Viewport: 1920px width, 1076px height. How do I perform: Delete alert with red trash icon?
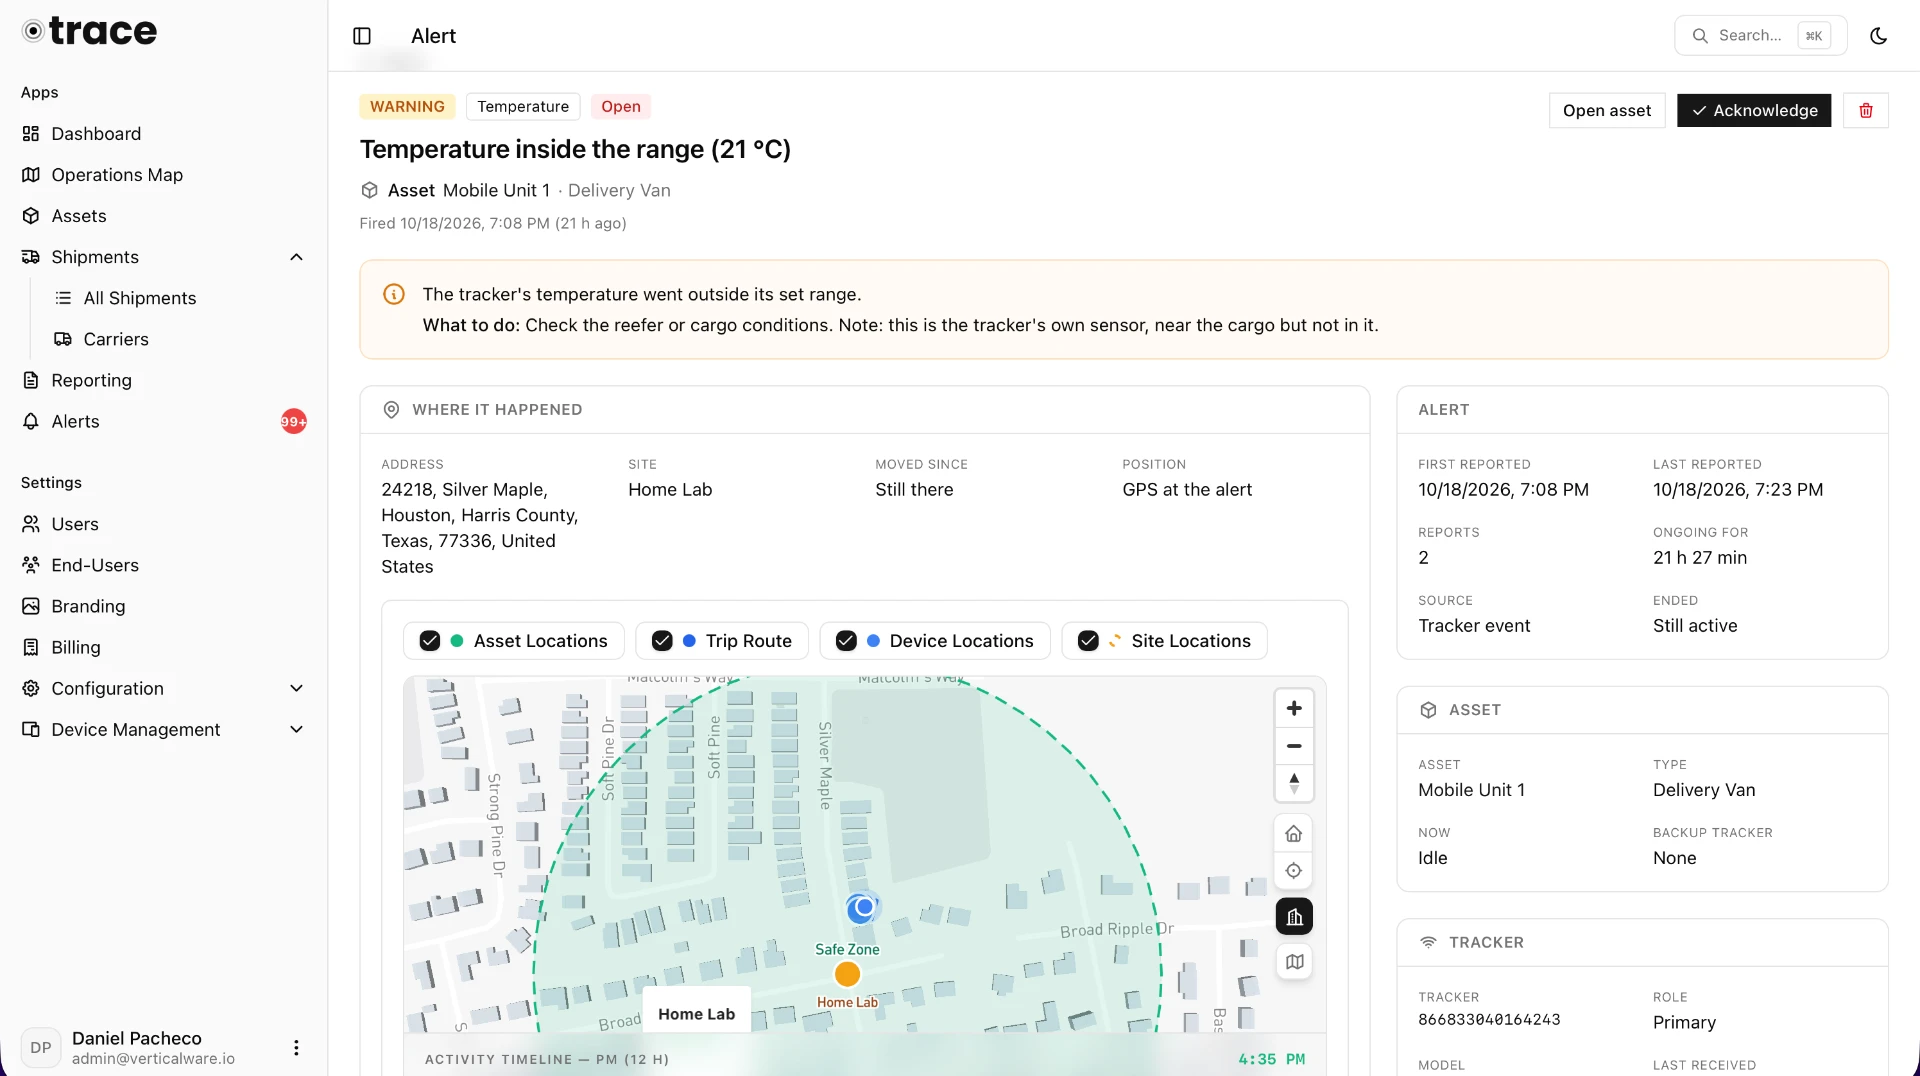click(x=1866, y=110)
